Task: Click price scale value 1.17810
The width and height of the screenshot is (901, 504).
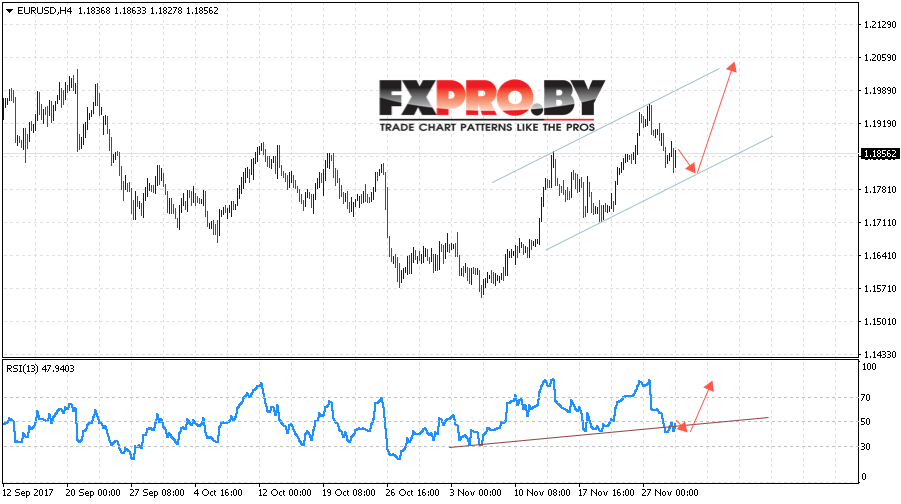Action: tap(880, 190)
